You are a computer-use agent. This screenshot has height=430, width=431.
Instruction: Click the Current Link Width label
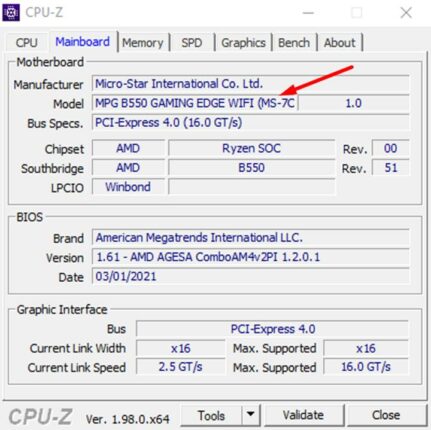tap(78, 348)
